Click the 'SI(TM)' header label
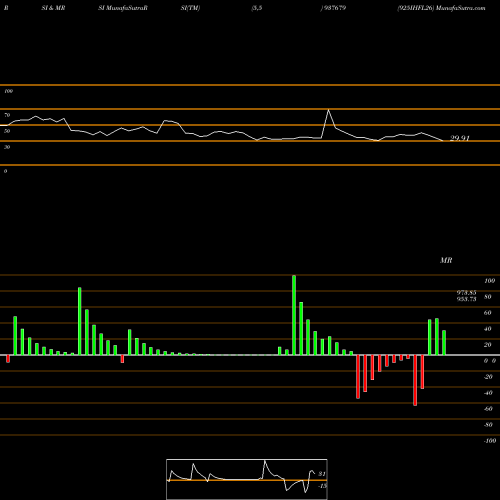500x500 pixels. pyautogui.click(x=190, y=8)
